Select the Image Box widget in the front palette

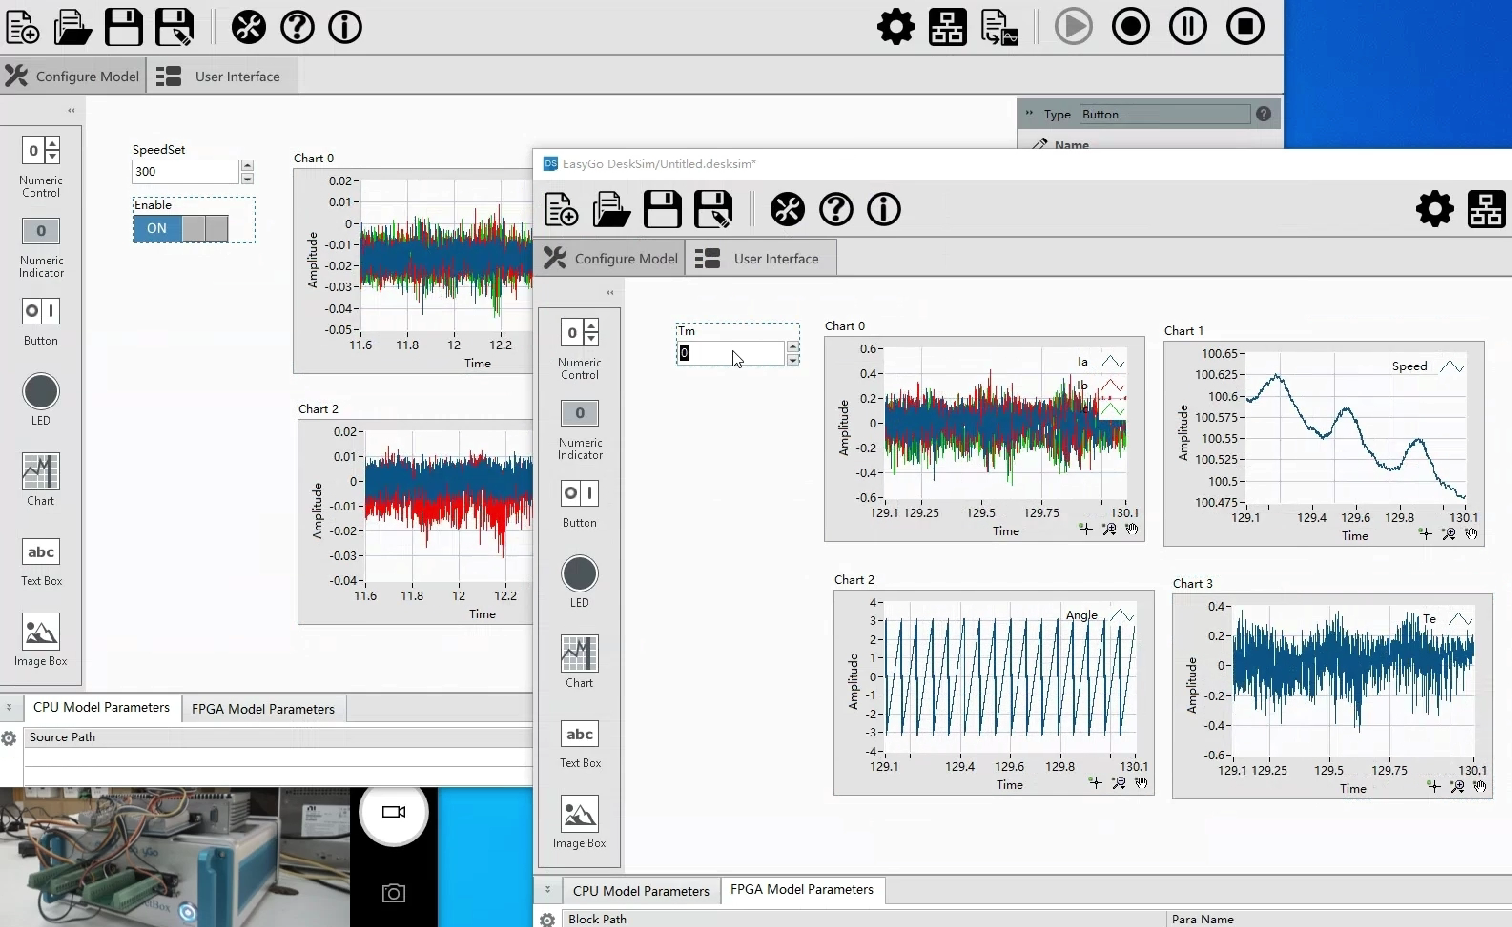[579, 815]
